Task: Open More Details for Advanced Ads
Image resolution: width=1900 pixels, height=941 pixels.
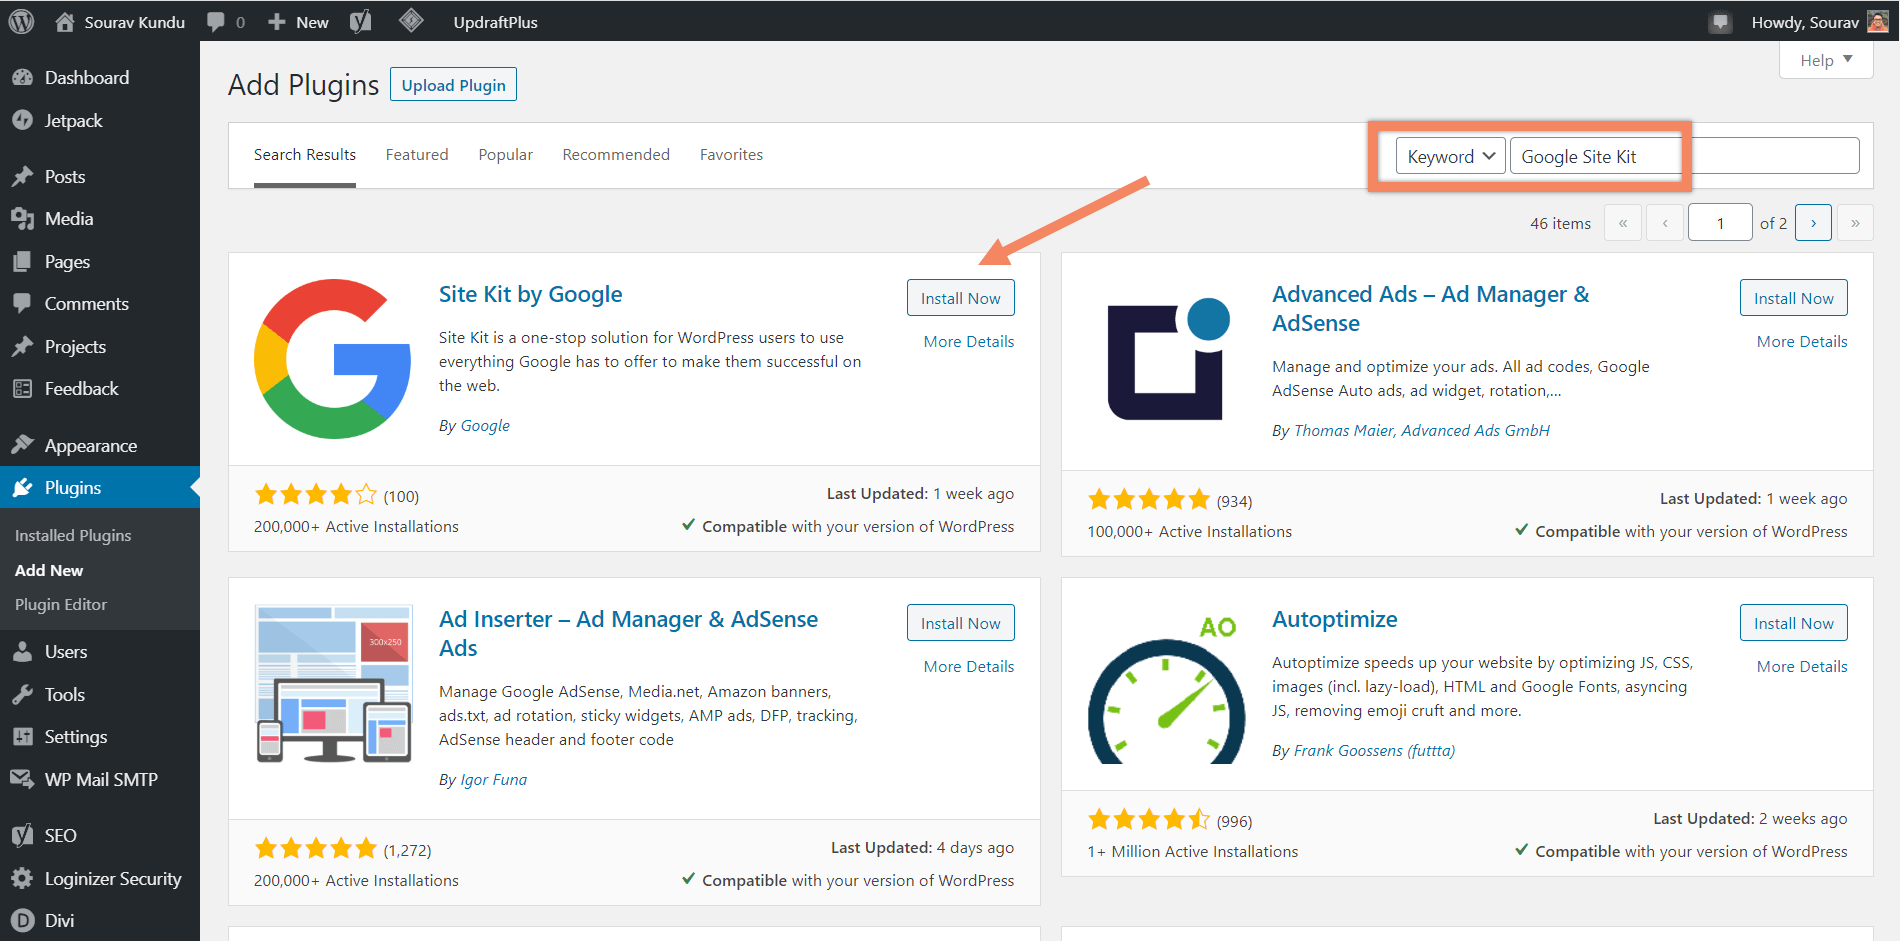Action: tap(1802, 341)
